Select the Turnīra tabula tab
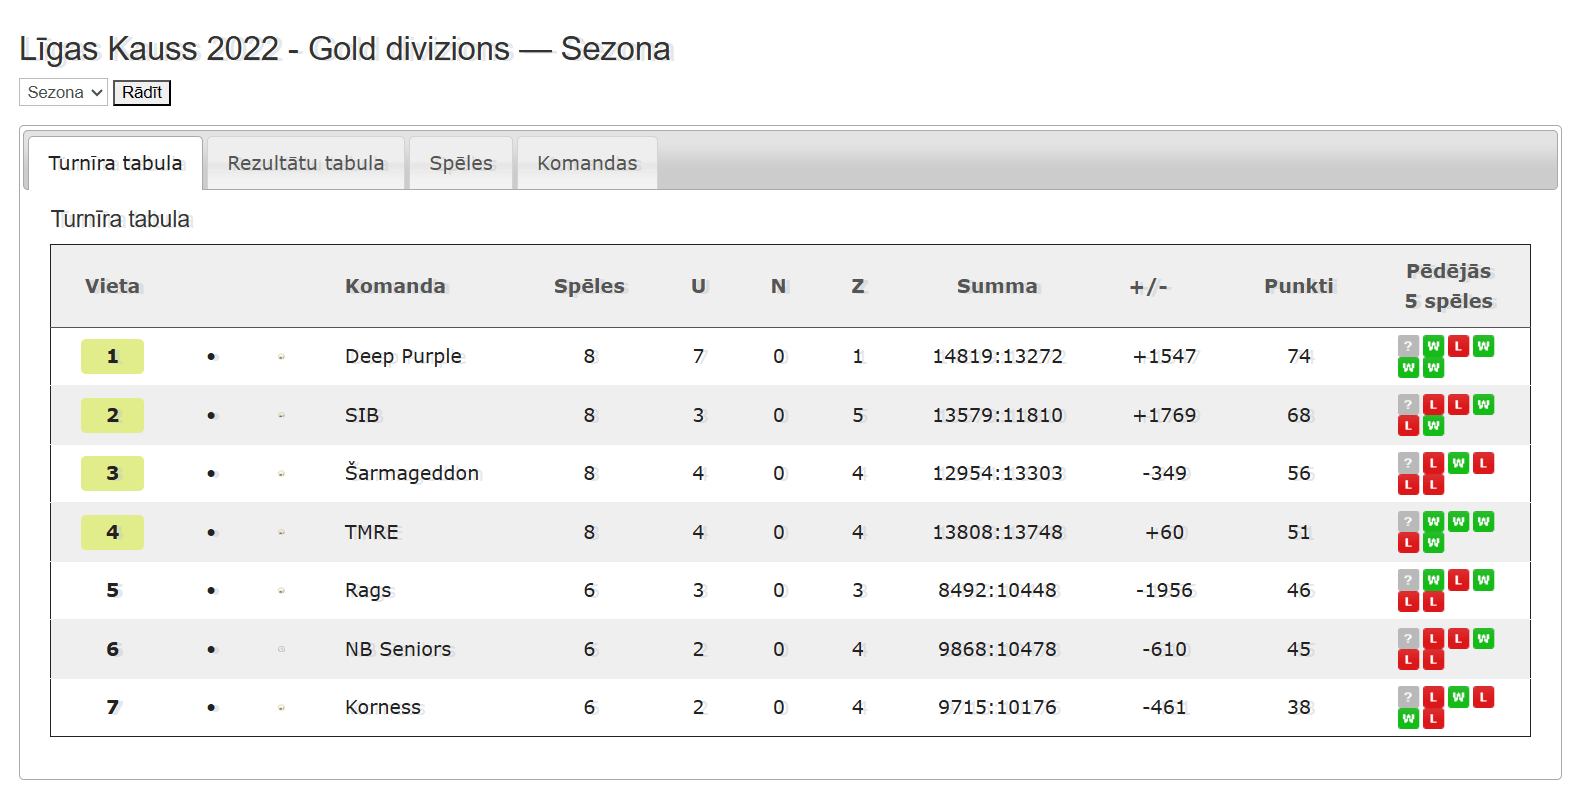Screen dimensions: 1576x789 coord(115,163)
